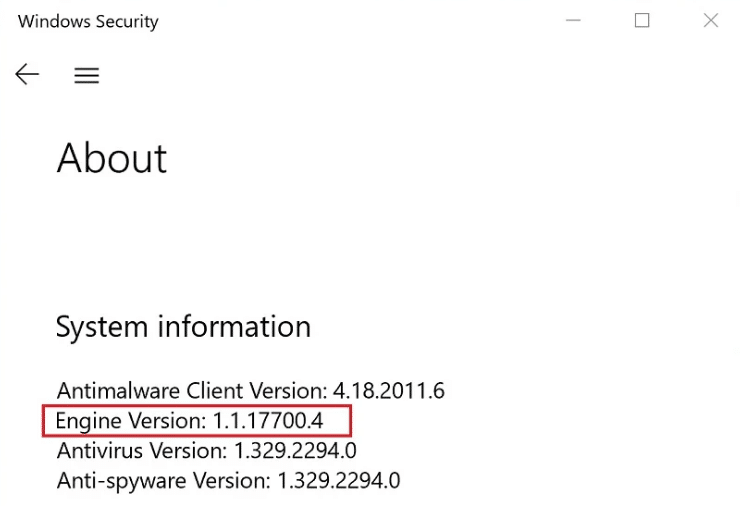The height and width of the screenshot is (506, 740).
Task: Click the red box's right edge
Action: (x=350, y=421)
